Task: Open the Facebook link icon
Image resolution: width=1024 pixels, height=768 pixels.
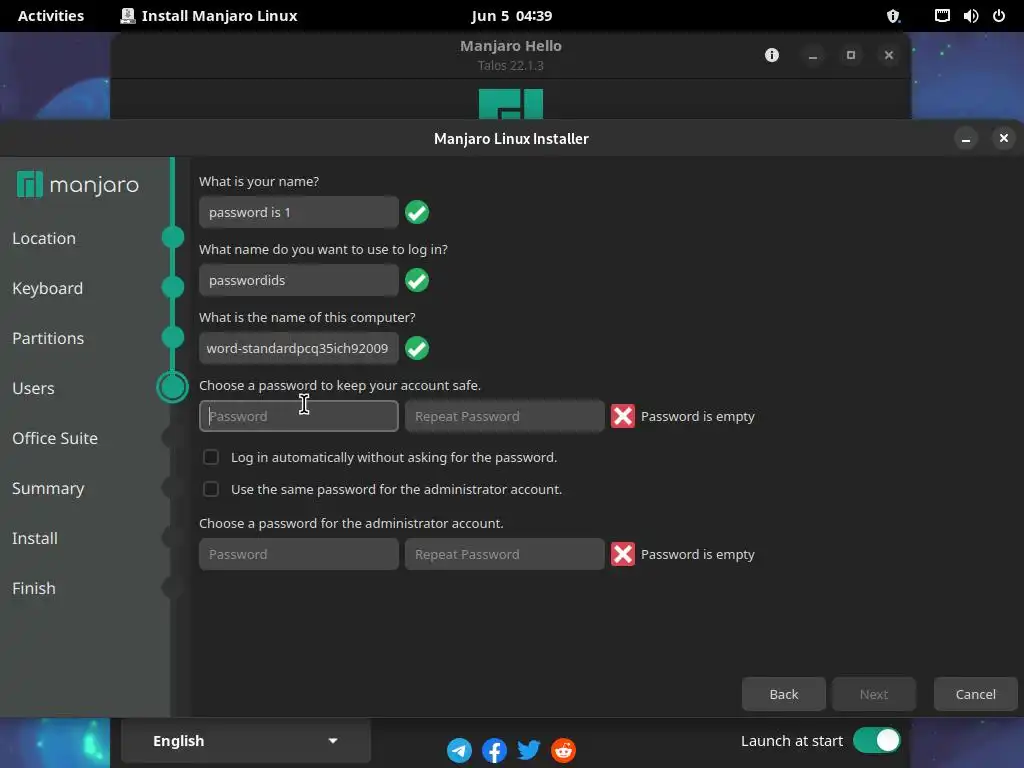Action: coord(494,750)
